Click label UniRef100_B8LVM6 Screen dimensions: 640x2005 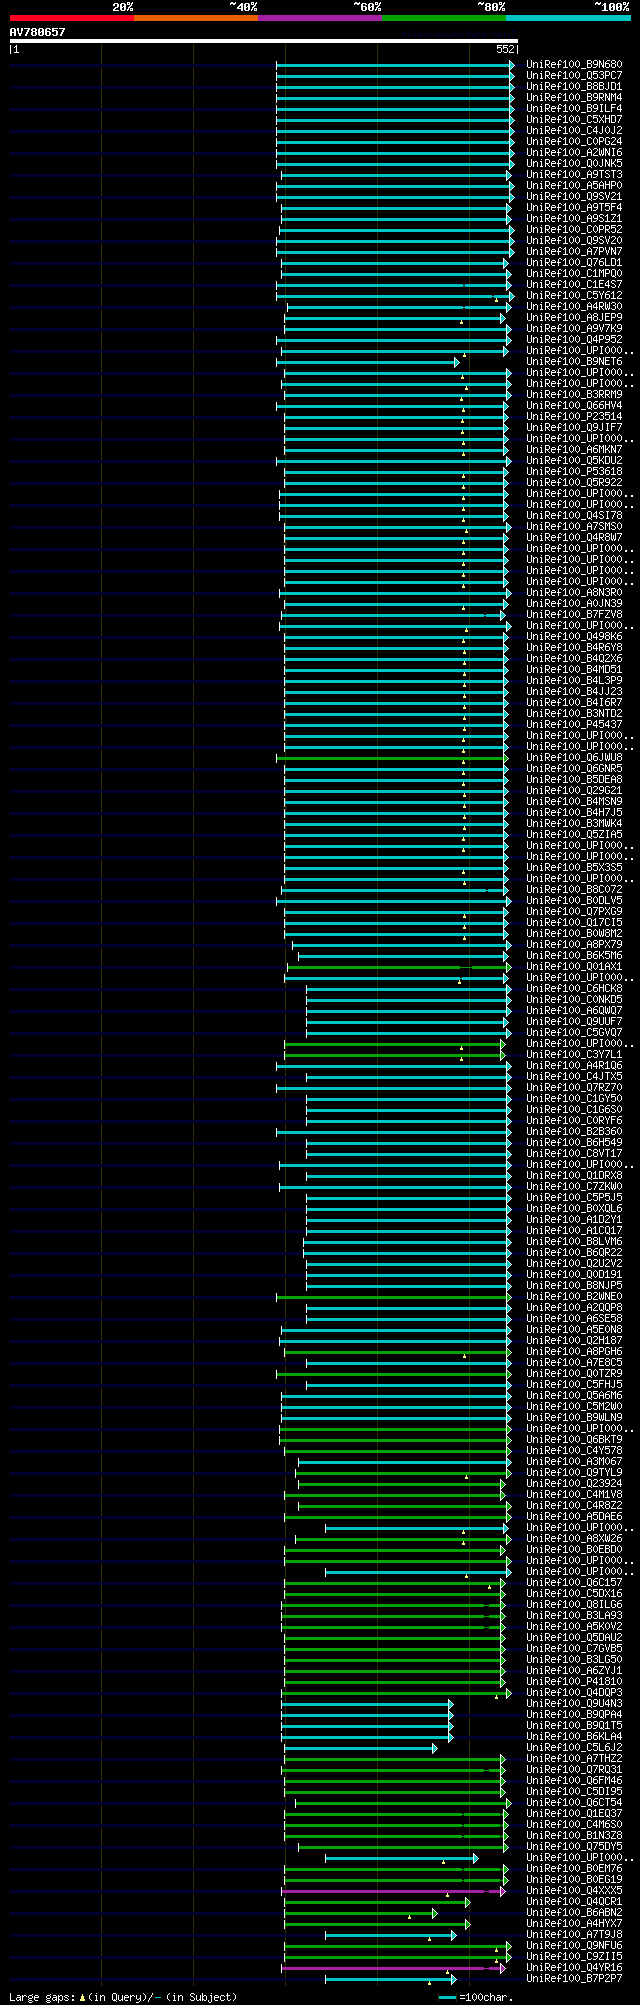[x=574, y=1241]
